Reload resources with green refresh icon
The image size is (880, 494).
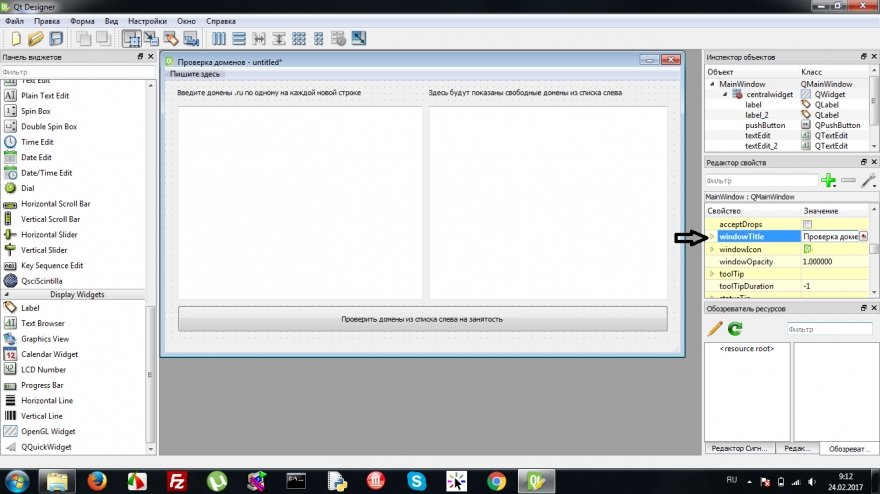coord(735,329)
